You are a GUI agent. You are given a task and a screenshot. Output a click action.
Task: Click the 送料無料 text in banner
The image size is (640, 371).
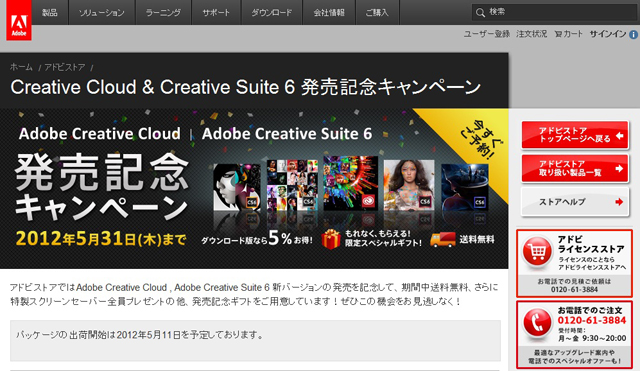pos(477,240)
